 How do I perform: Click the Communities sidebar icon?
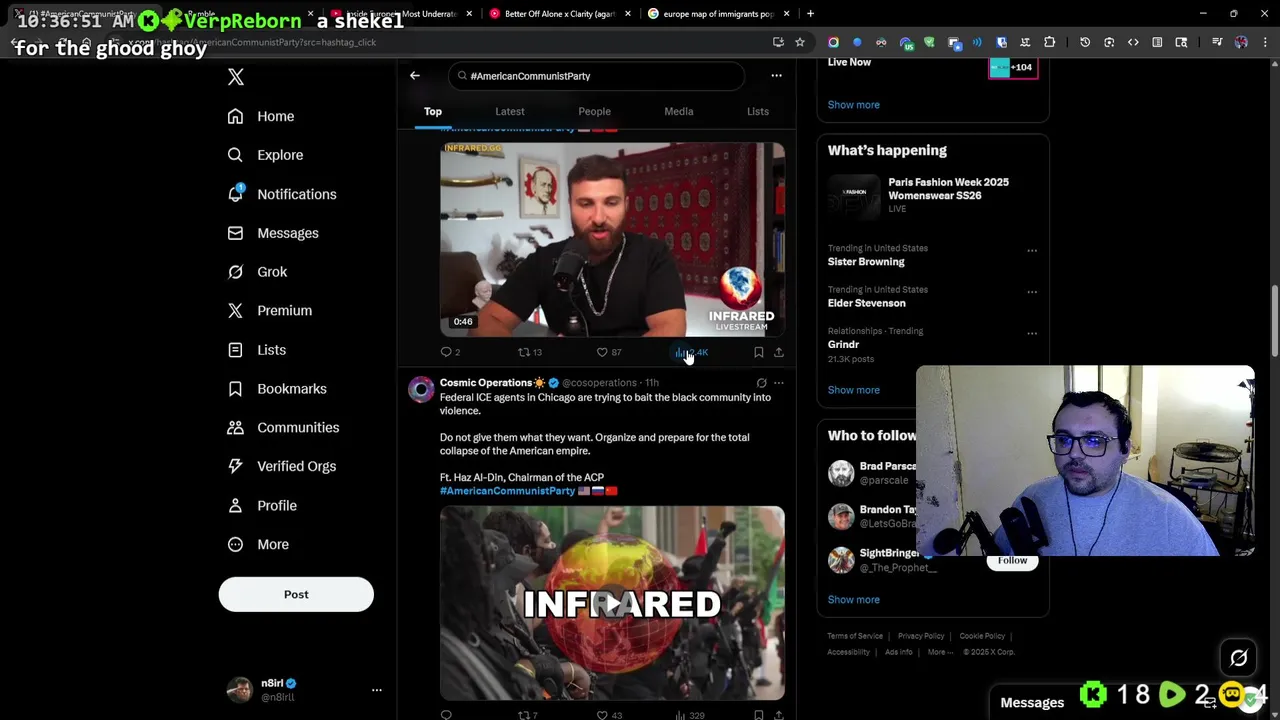tap(235, 428)
